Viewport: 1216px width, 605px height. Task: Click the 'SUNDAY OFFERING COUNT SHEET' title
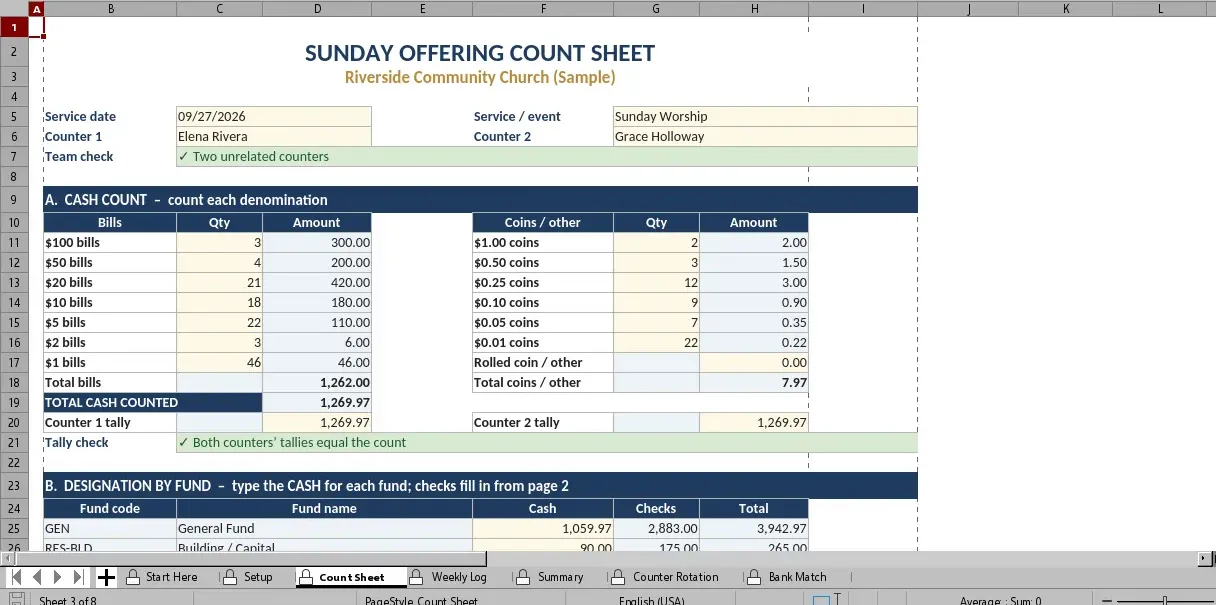(x=480, y=54)
